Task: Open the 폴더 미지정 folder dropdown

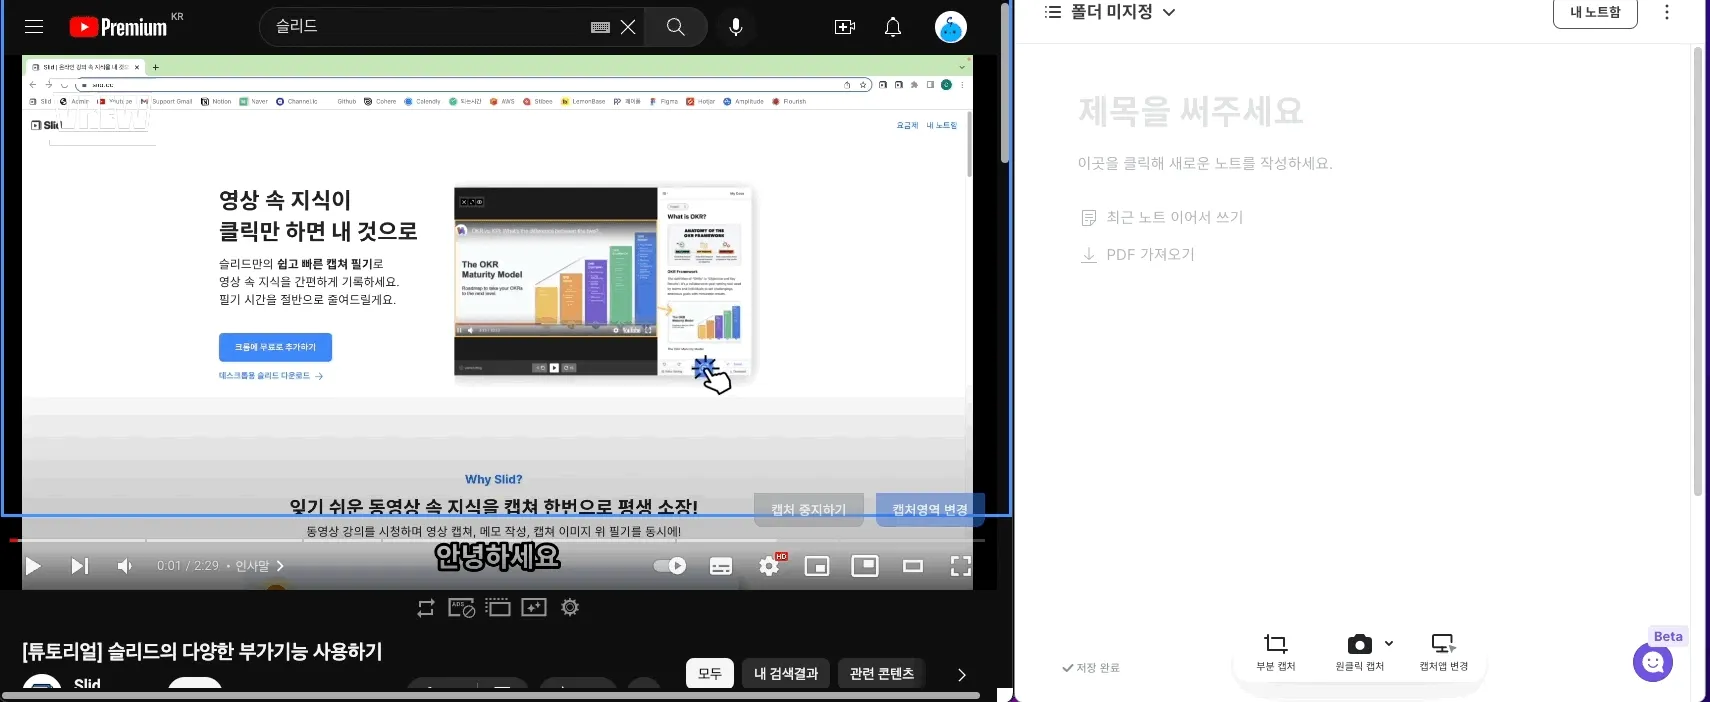Action: pos(1123,12)
